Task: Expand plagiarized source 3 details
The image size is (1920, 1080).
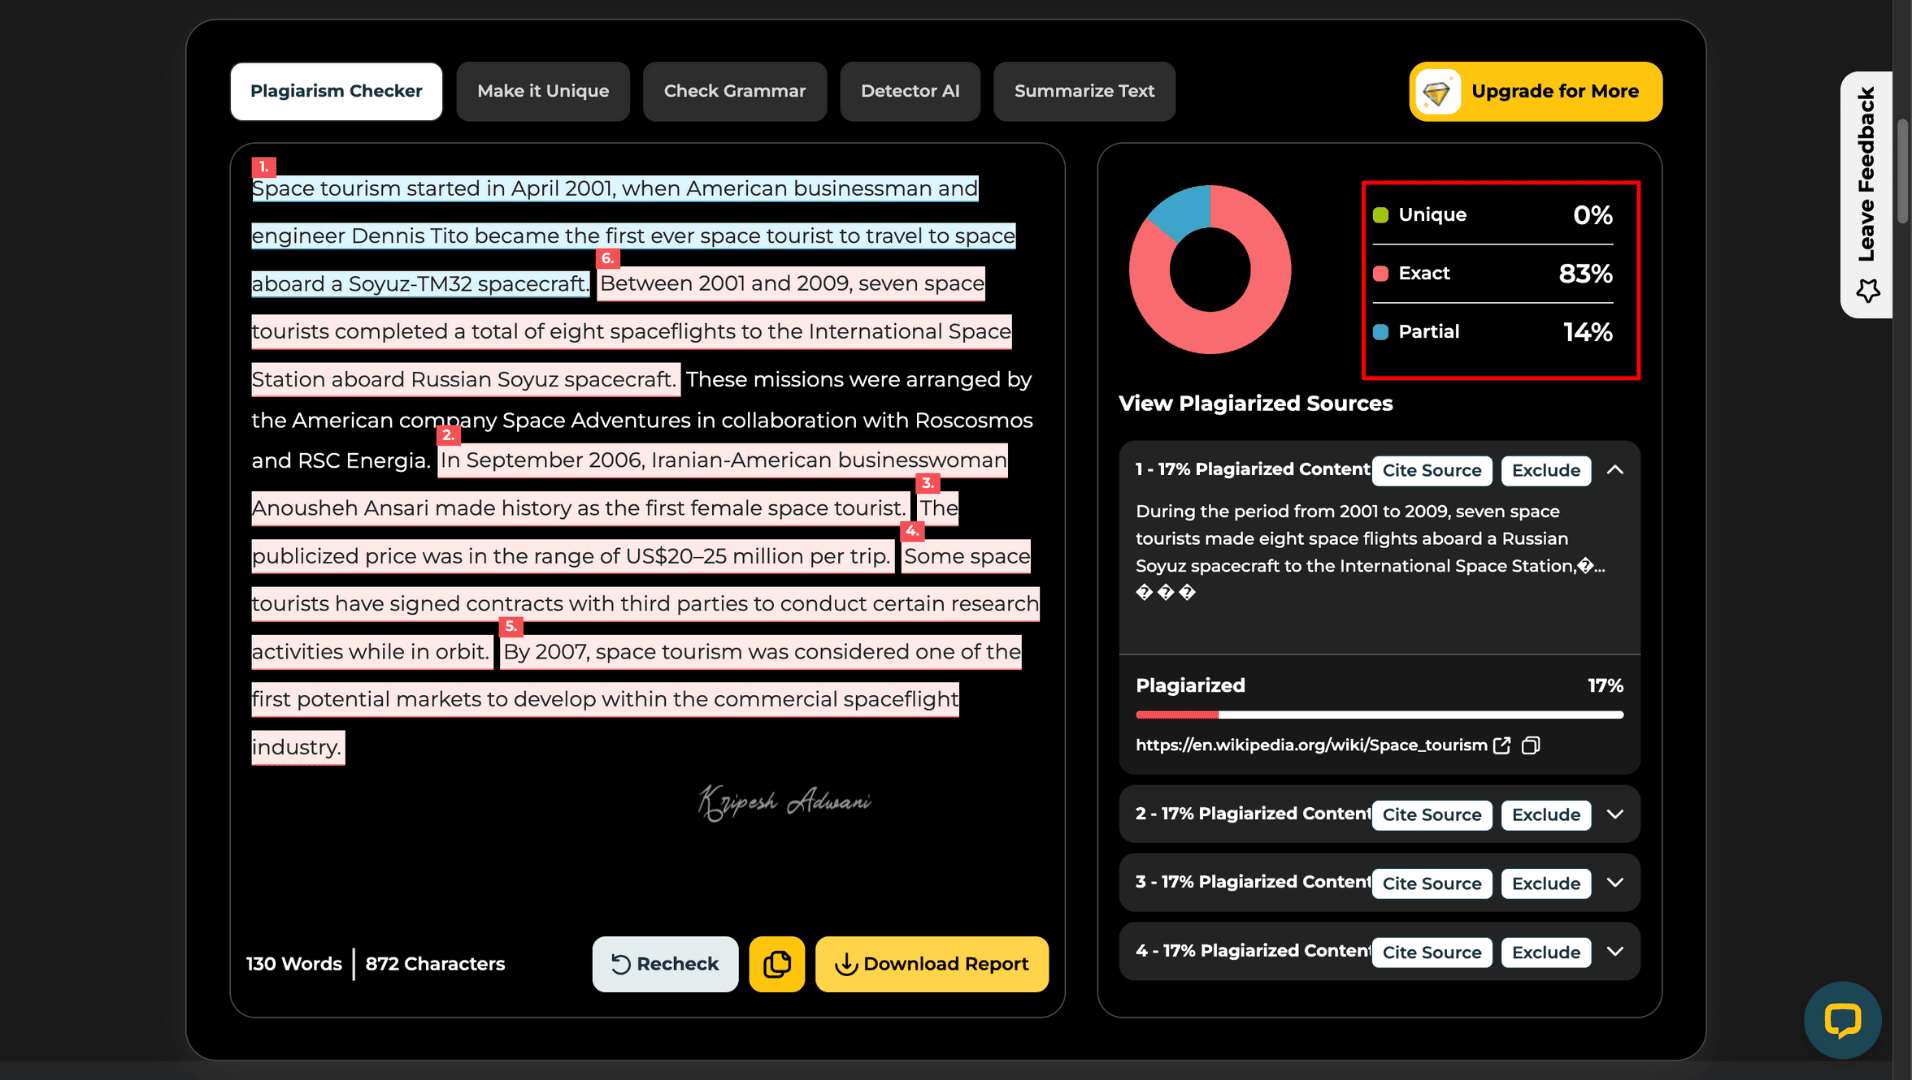Action: (1614, 883)
